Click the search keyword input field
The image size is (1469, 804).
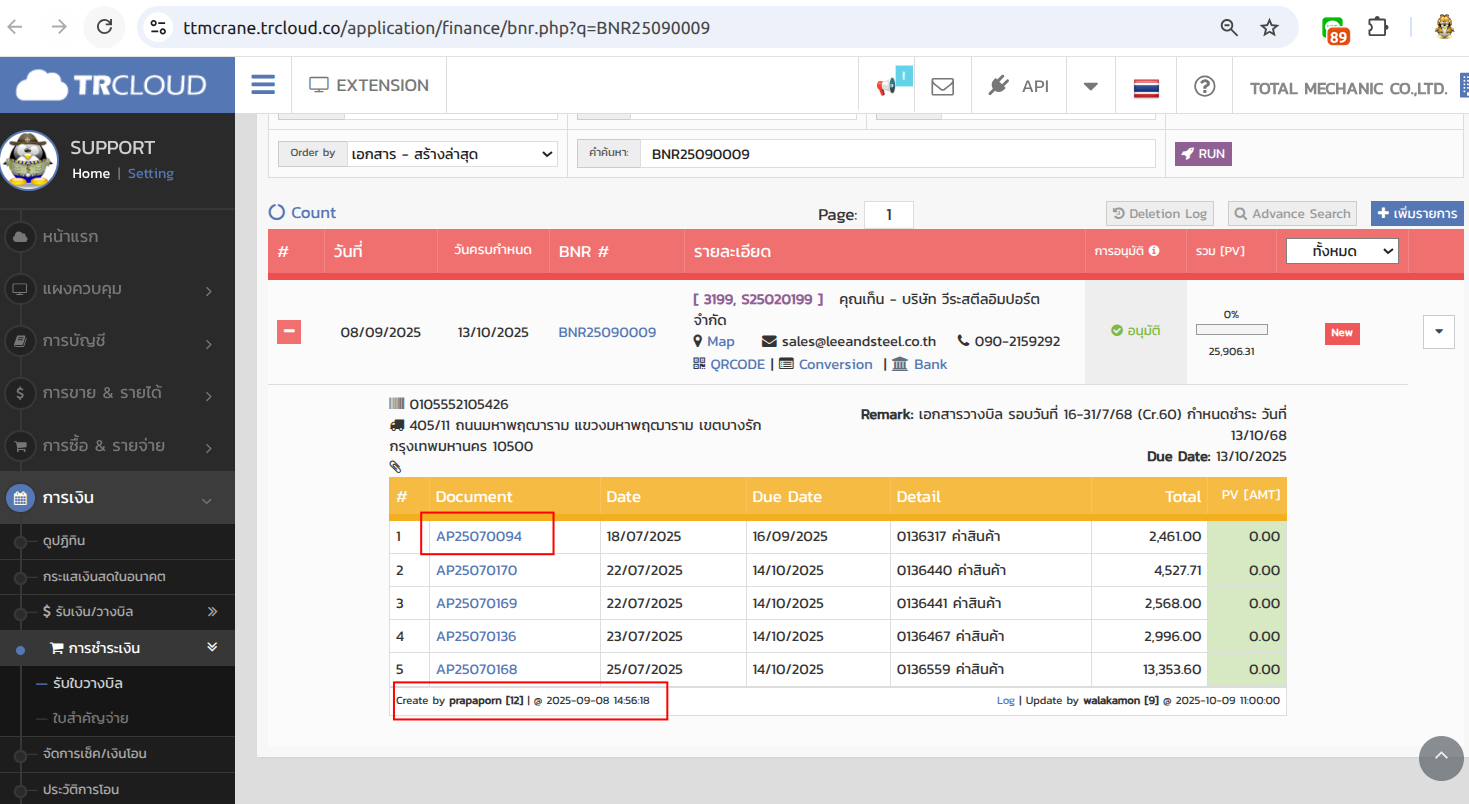[x=897, y=154]
